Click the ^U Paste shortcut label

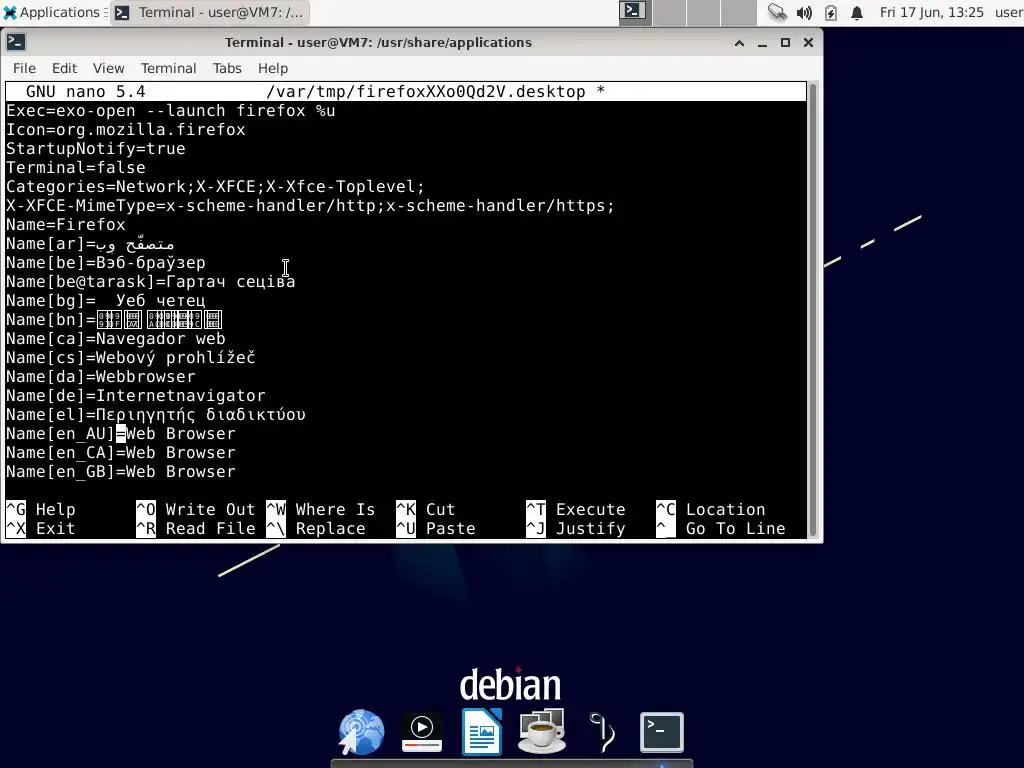[436, 528]
